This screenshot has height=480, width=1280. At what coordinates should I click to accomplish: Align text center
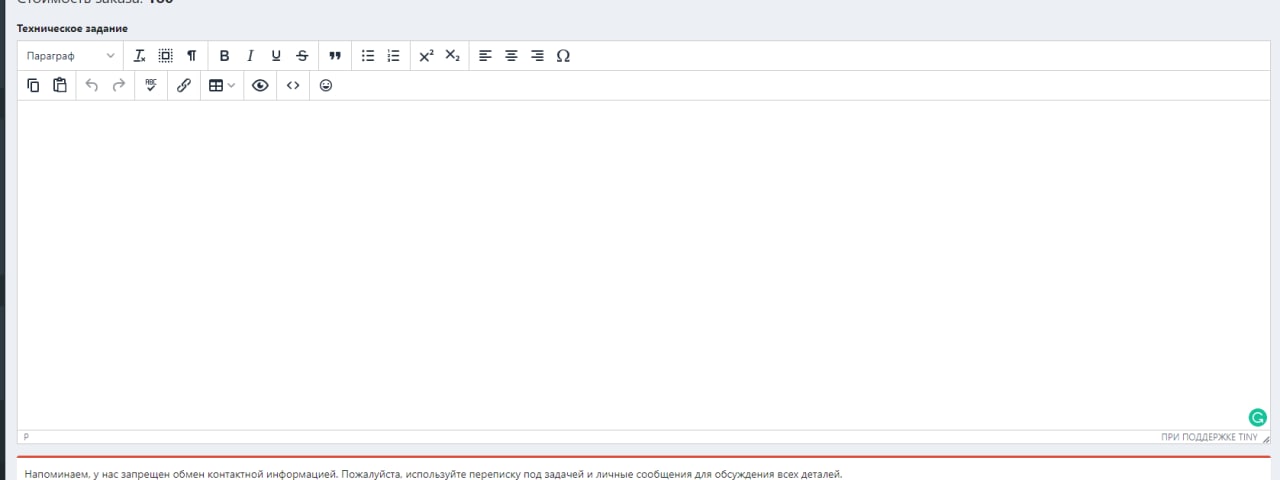click(511, 56)
